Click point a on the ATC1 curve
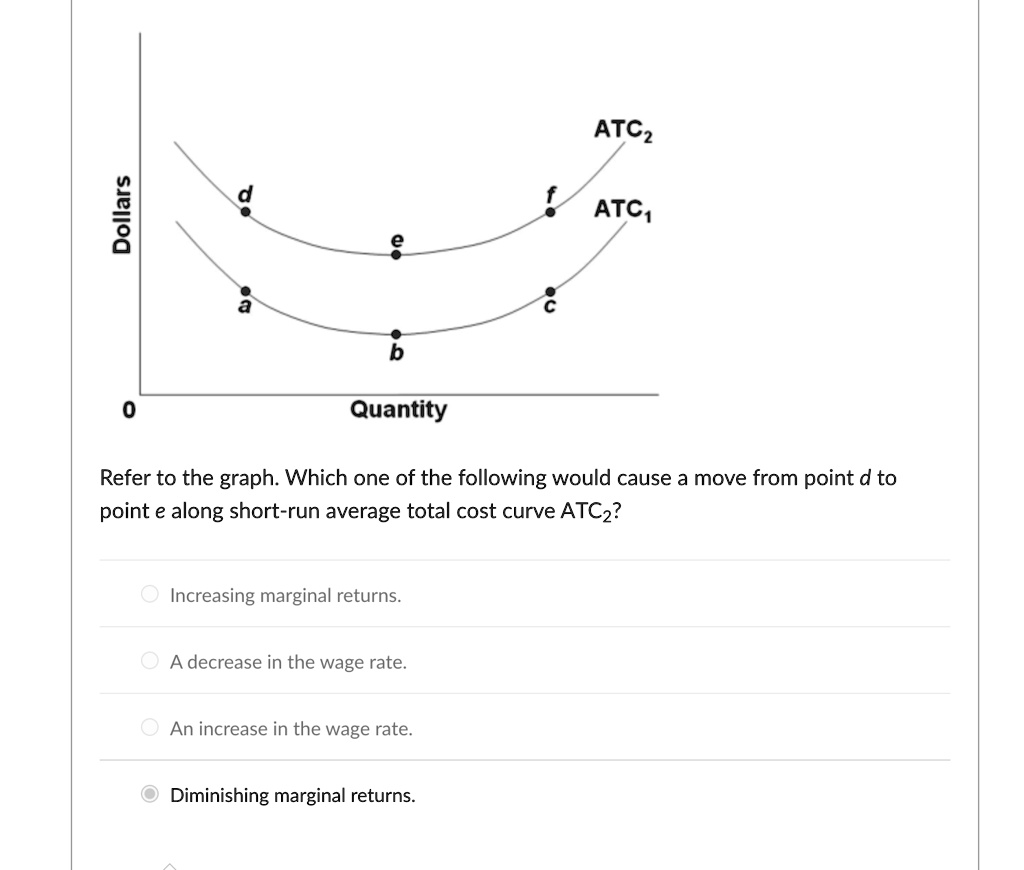 (245, 291)
